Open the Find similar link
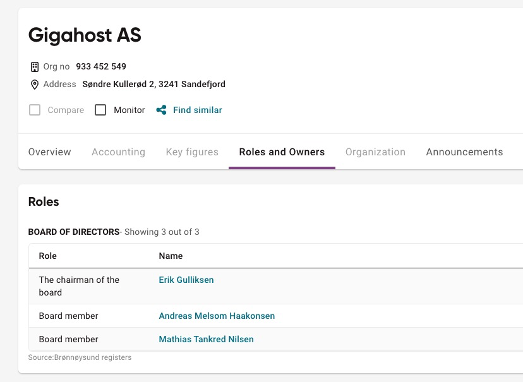Image resolution: width=523 pixels, height=382 pixels. point(197,110)
